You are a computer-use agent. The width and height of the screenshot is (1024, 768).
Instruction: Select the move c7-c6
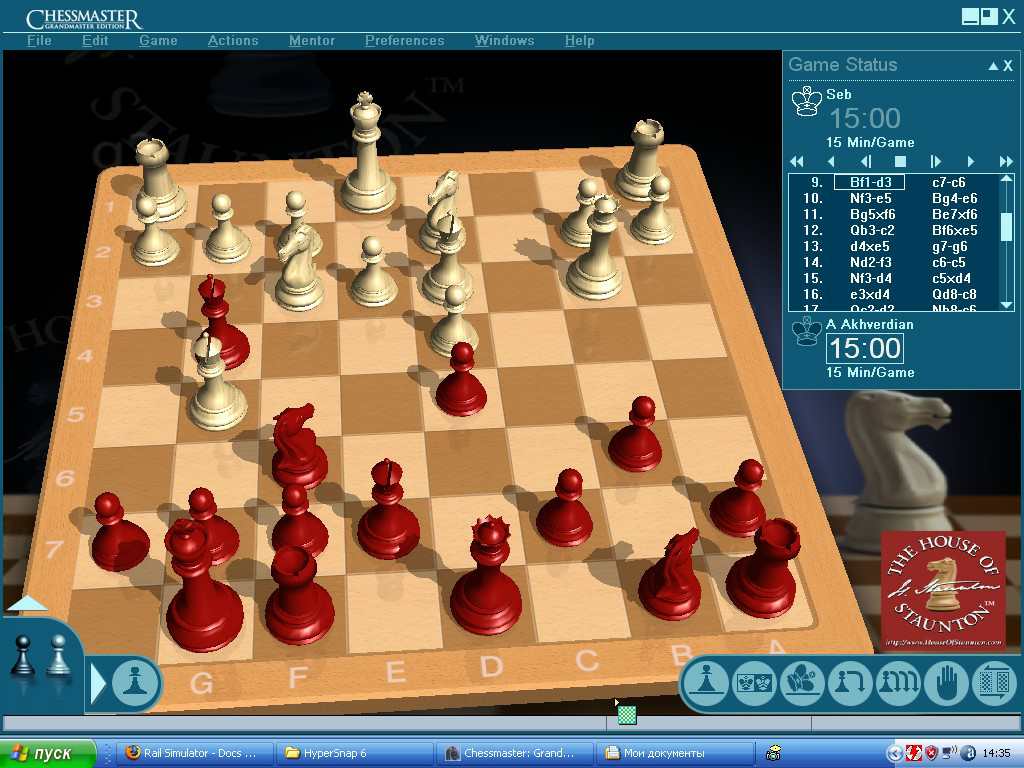(x=949, y=182)
